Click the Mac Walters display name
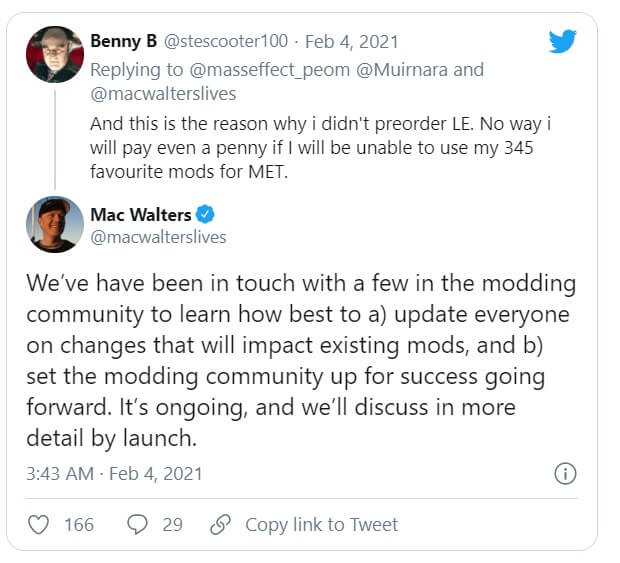Viewport: 620px width, 563px height. point(142,214)
